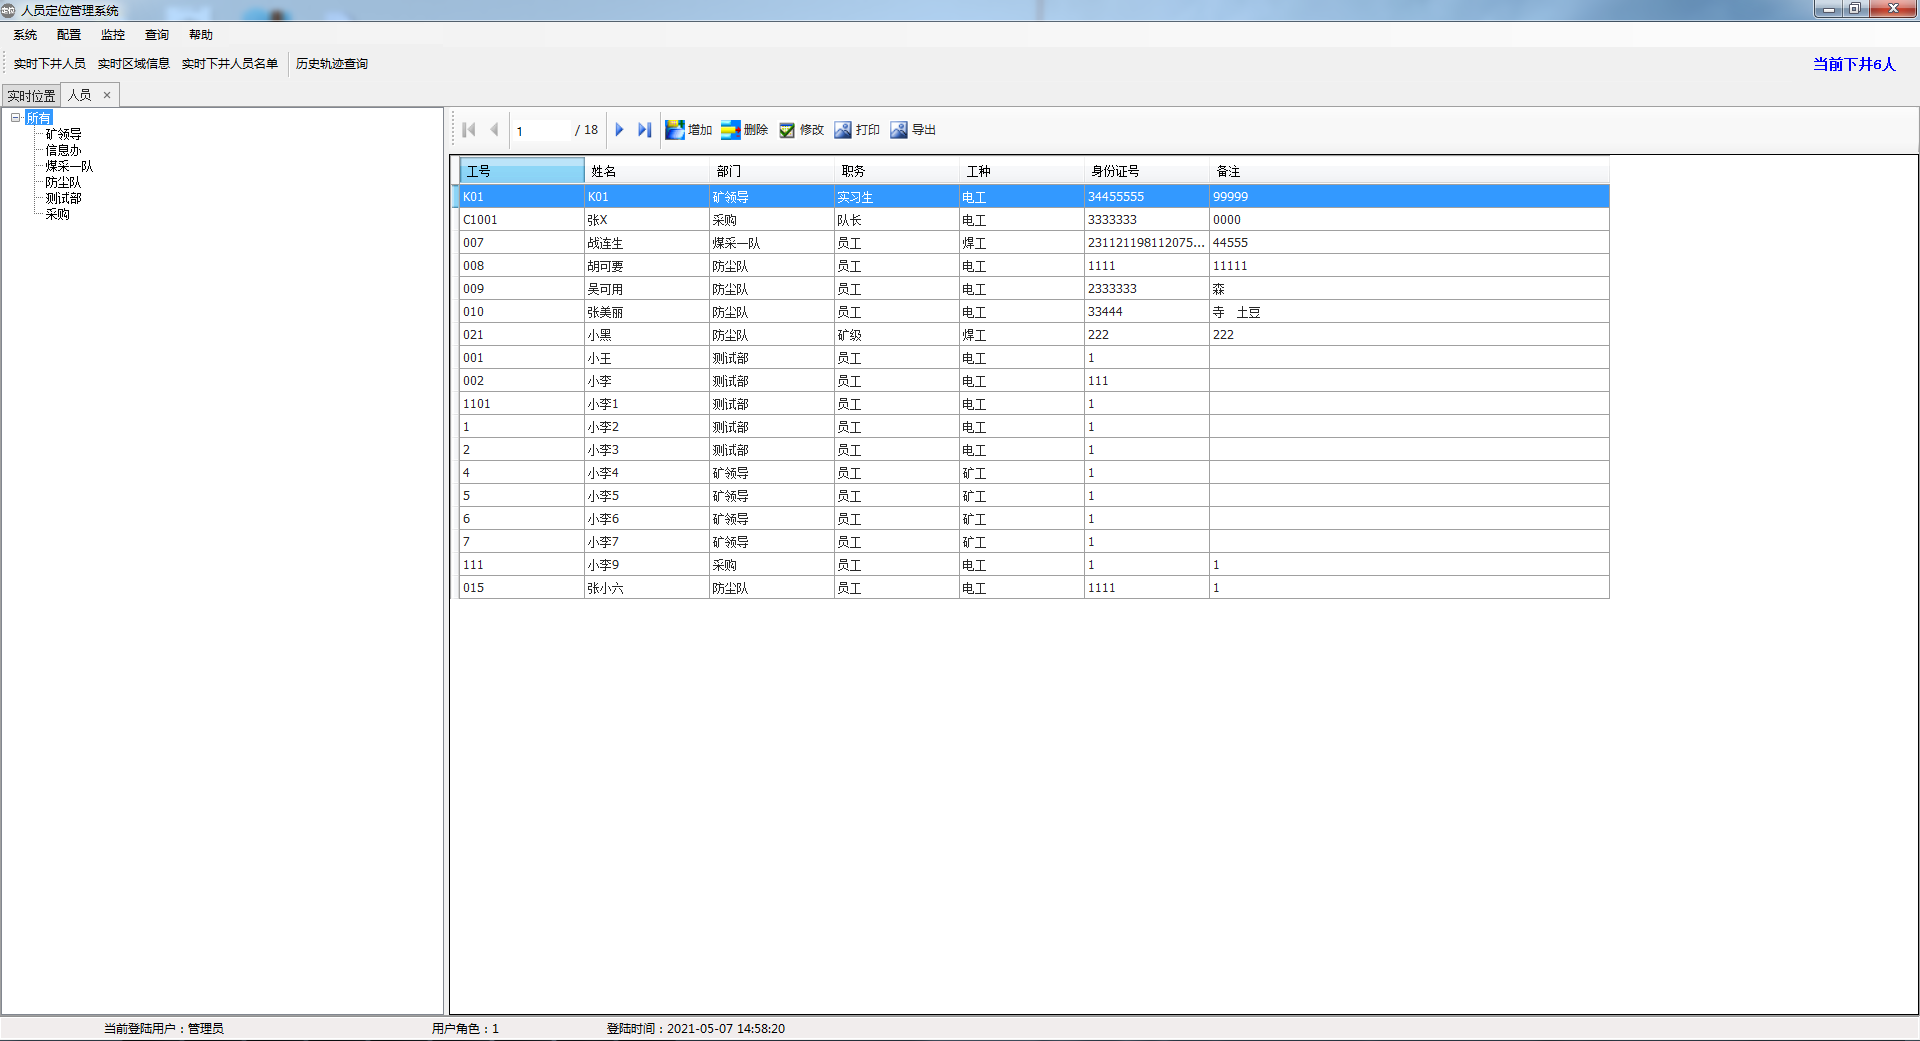
Task: Open the 配置 menu
Action: [69, 35]
